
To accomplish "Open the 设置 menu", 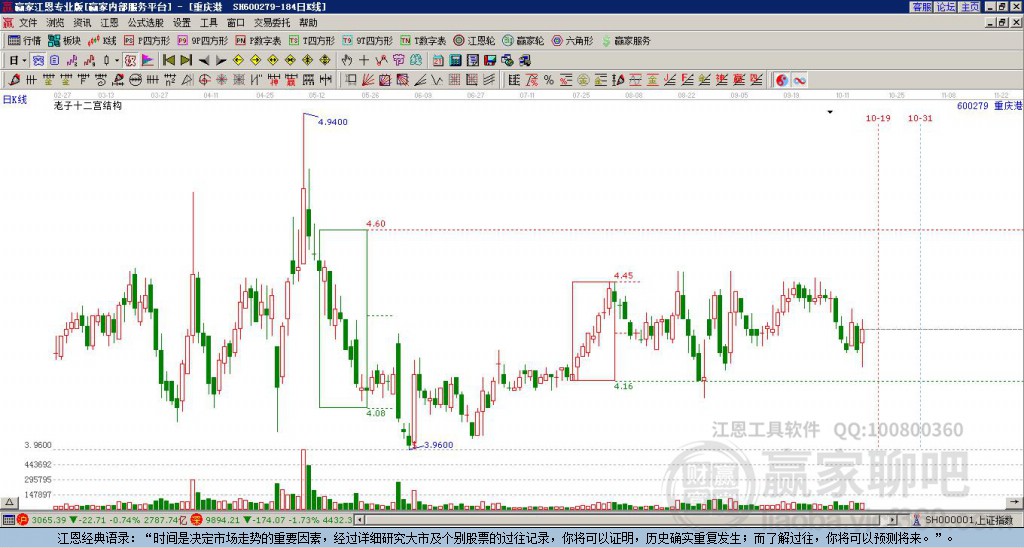I will (x=182, y=23).
